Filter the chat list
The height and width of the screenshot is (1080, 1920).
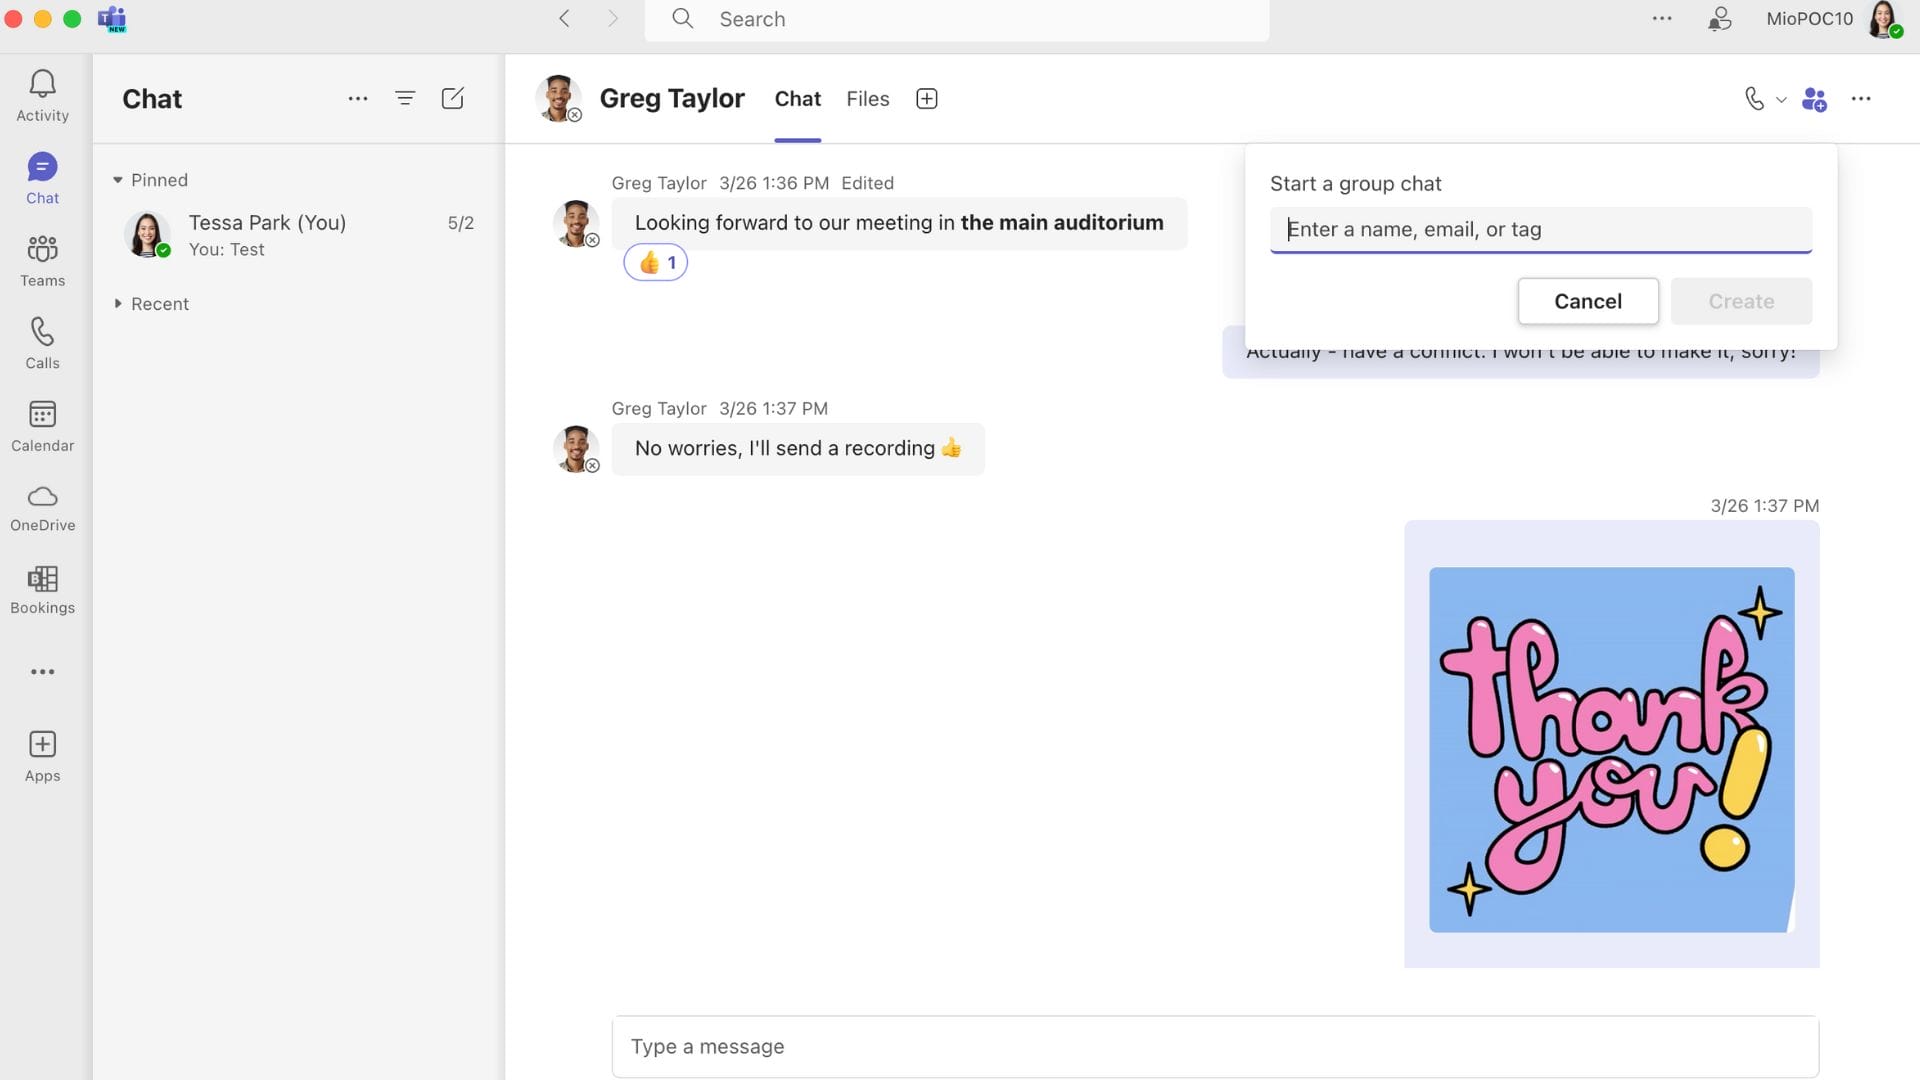(x=405, y=98)
